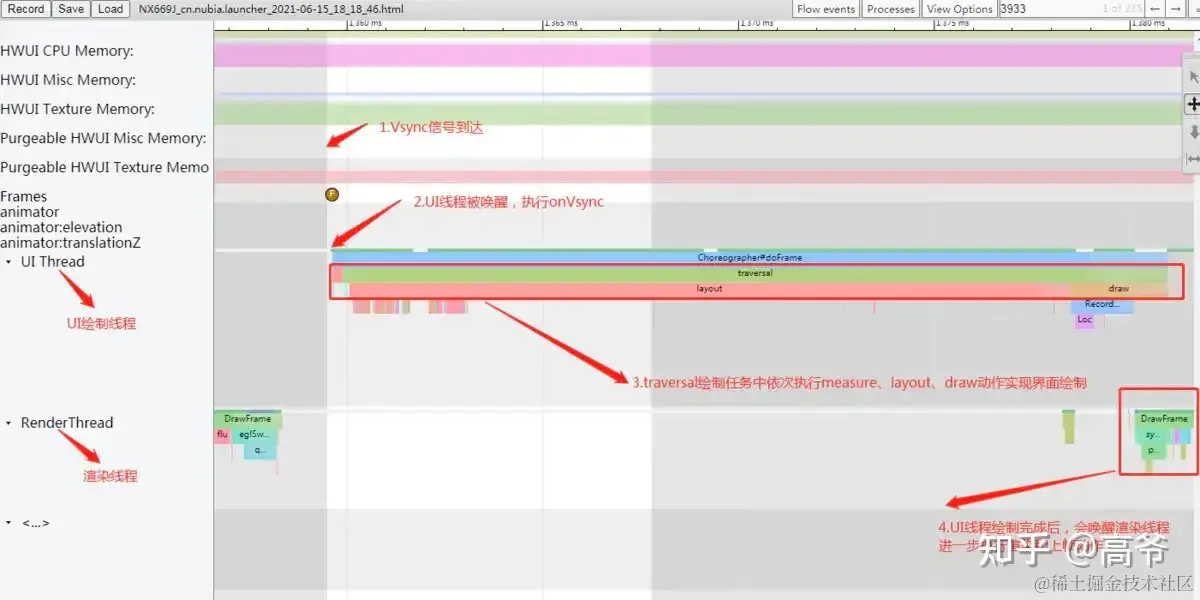The height and width of the screenshot is (600, 1200).
Task: Collapse the <...> thread track
Action: (x=9, y=523)
